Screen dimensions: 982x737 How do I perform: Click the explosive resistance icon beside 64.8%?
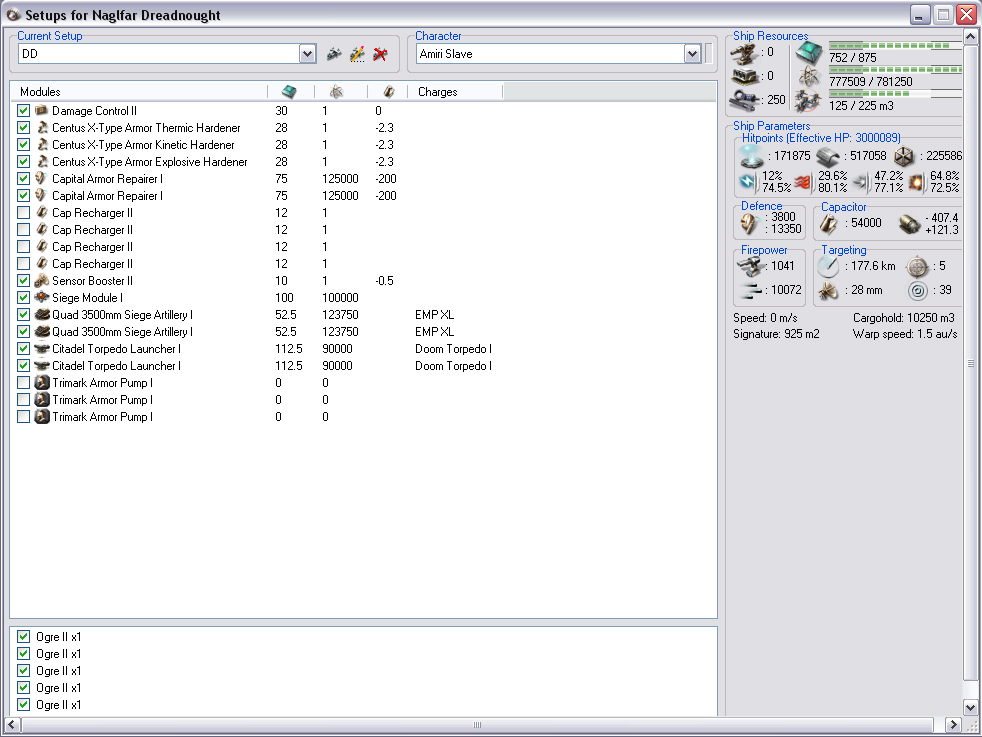click(x=916, y=182)
